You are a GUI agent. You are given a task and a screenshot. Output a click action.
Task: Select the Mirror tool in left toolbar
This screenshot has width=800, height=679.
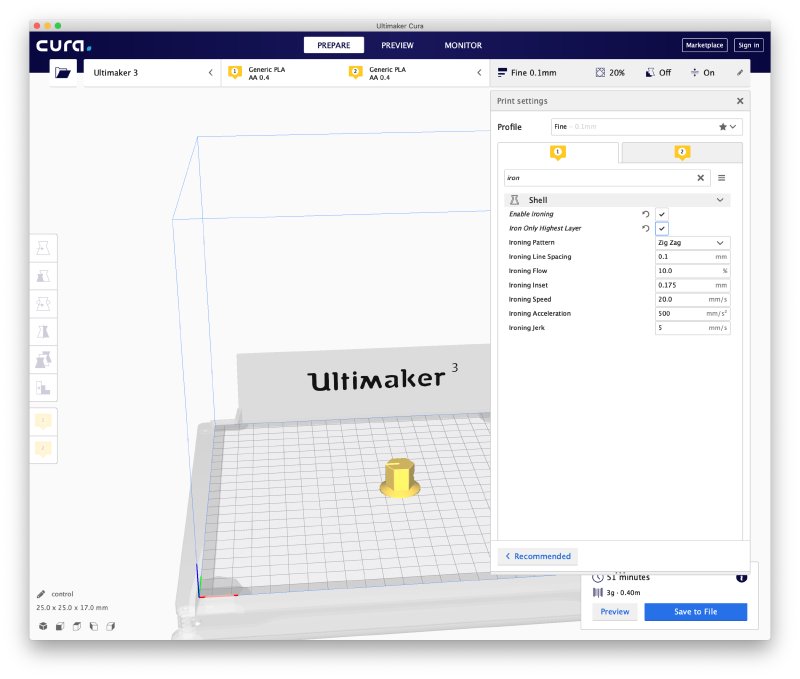[43, 332]
